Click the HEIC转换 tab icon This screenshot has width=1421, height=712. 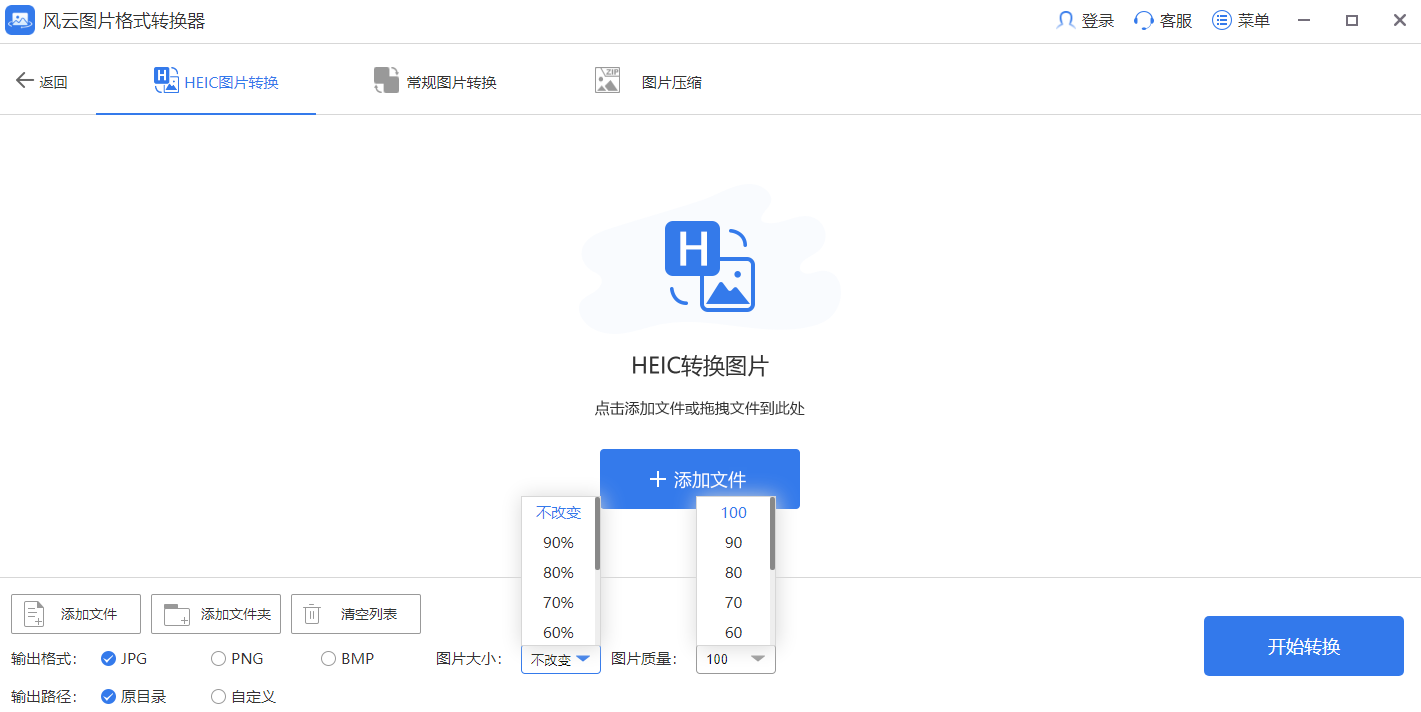point(164,80)
